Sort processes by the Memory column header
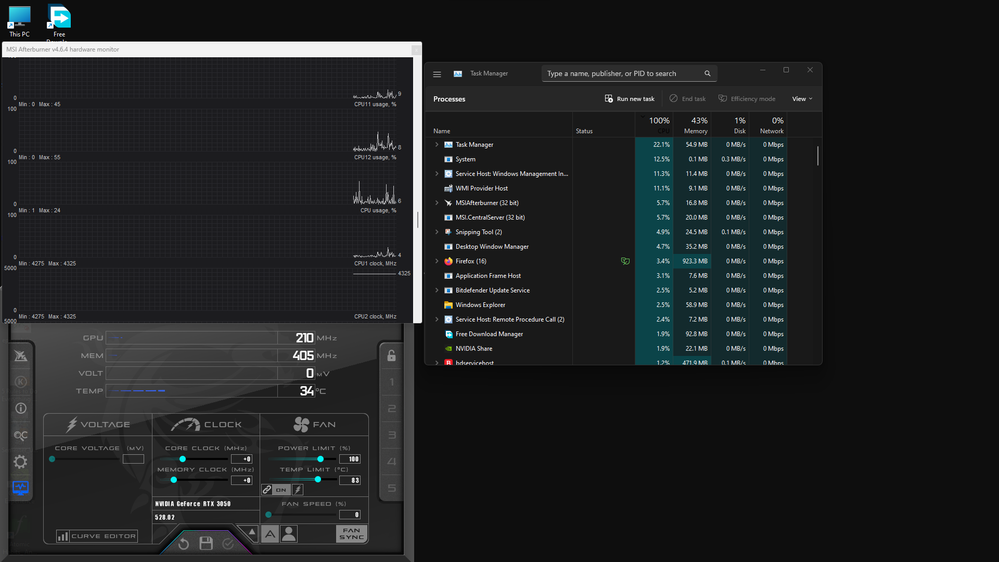The image size is (999, 562). (692, 125)
